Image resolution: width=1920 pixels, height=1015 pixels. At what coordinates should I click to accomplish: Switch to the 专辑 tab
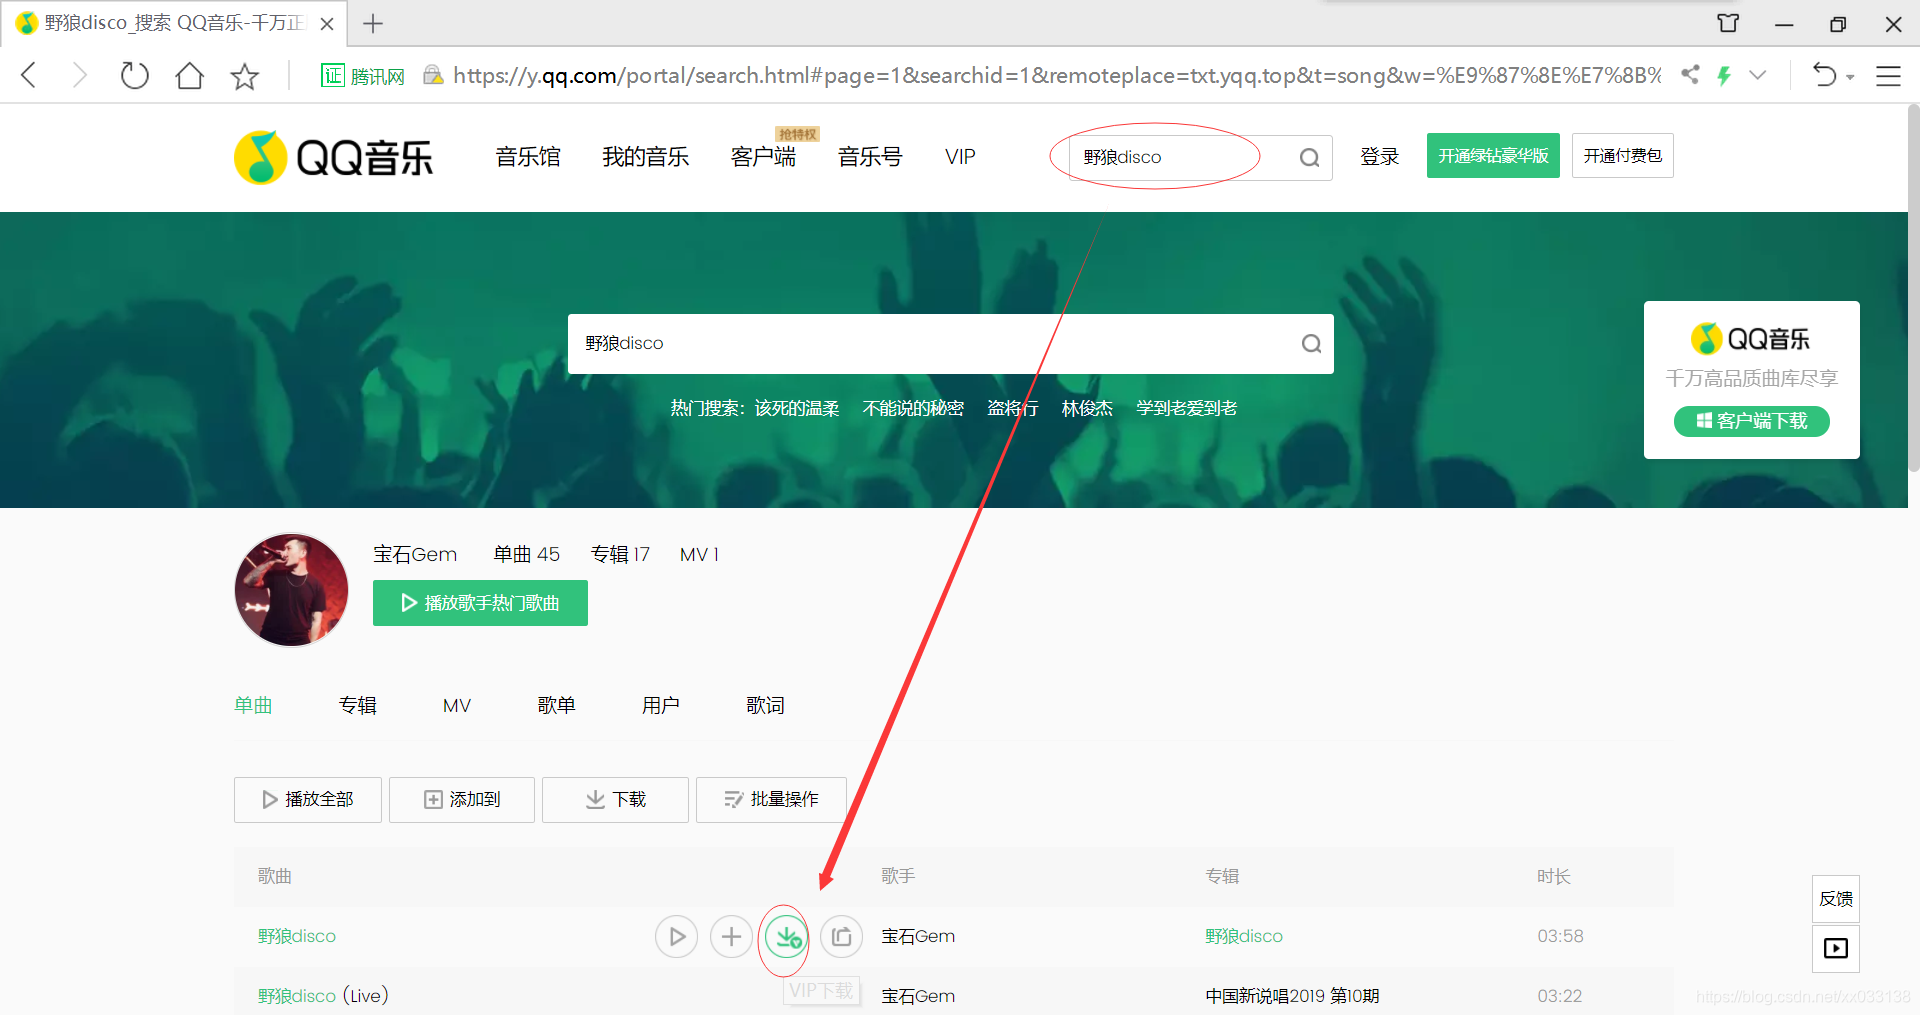coord(357,705)
